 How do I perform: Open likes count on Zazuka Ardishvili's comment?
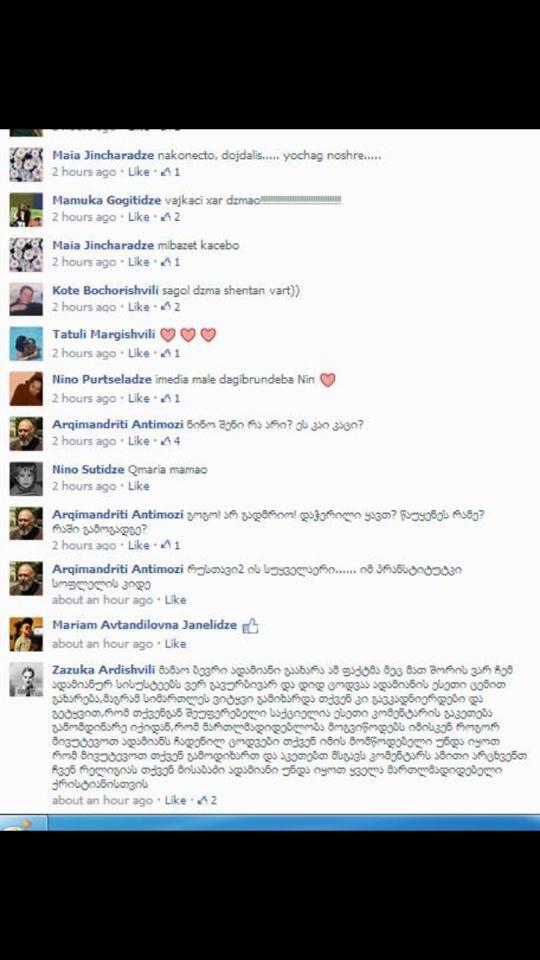207,800
